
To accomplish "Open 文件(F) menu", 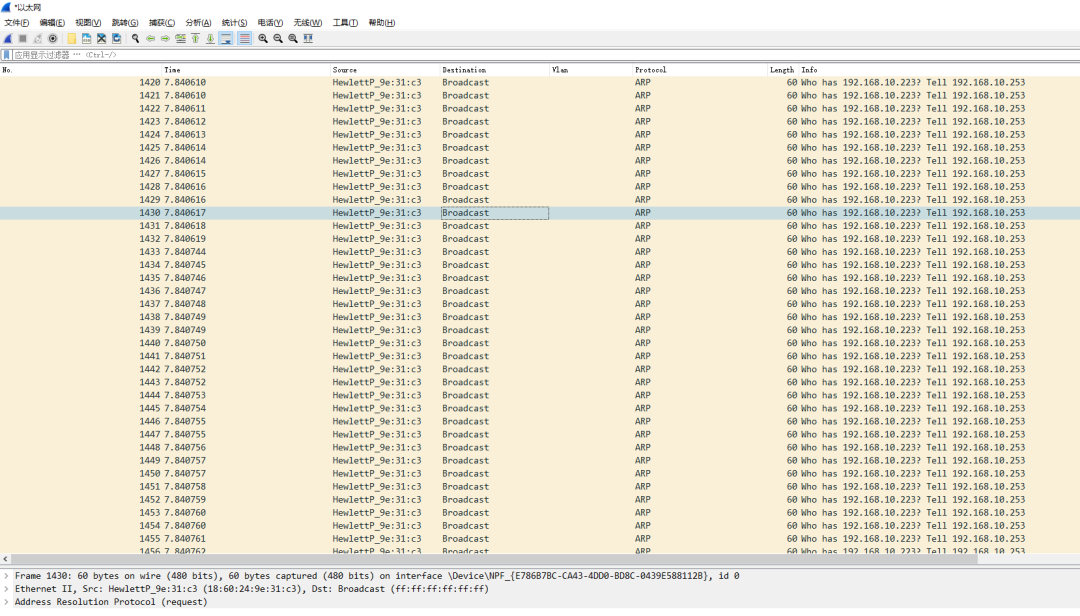I will (17, 23).
